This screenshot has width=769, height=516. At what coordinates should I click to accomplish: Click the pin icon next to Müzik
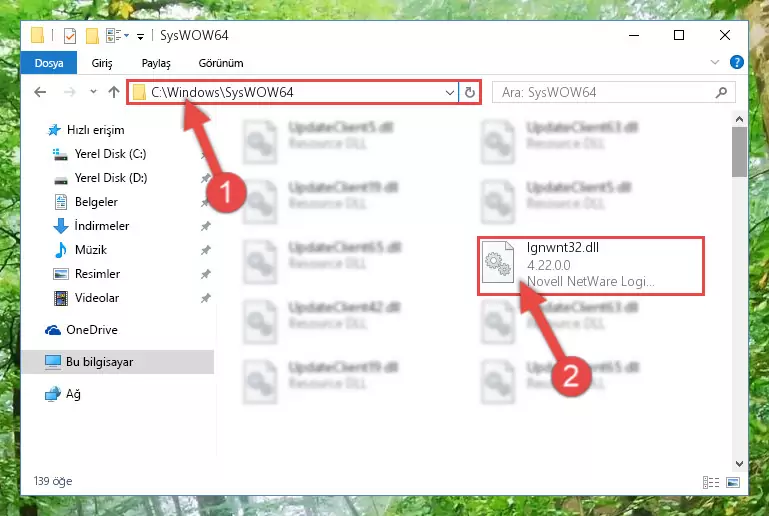[x=205, y=250]
